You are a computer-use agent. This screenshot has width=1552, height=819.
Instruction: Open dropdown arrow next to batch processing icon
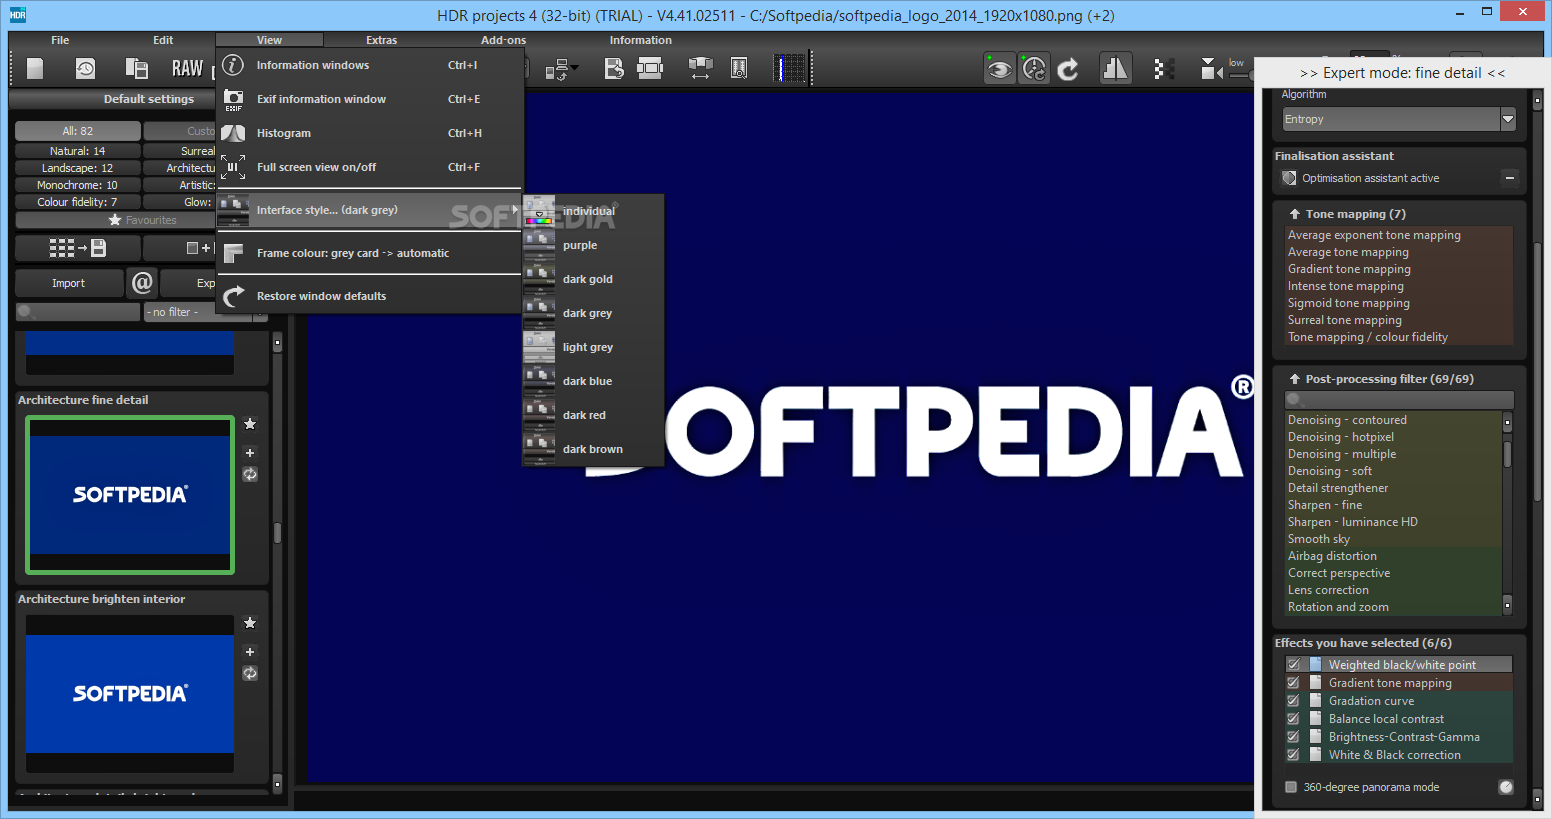click(574, 69)
